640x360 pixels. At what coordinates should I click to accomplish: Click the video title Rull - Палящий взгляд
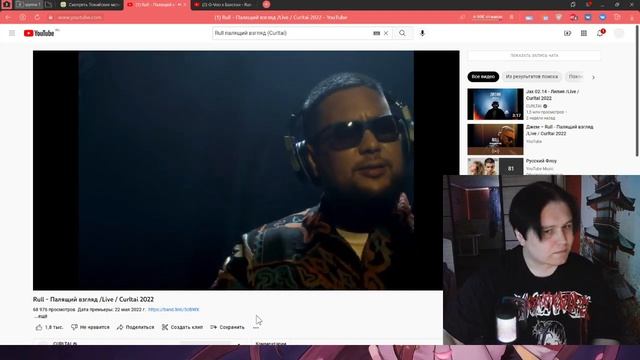pos(93,299)
